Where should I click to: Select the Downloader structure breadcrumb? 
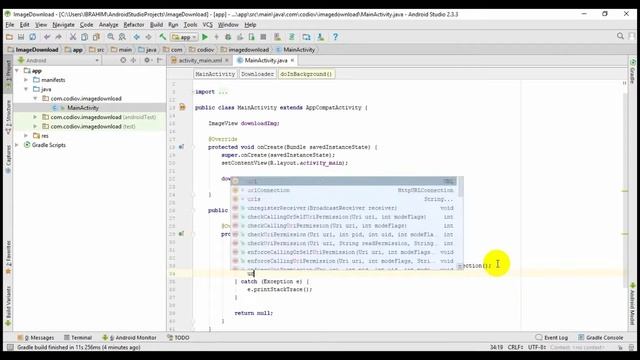click(257, 74)
